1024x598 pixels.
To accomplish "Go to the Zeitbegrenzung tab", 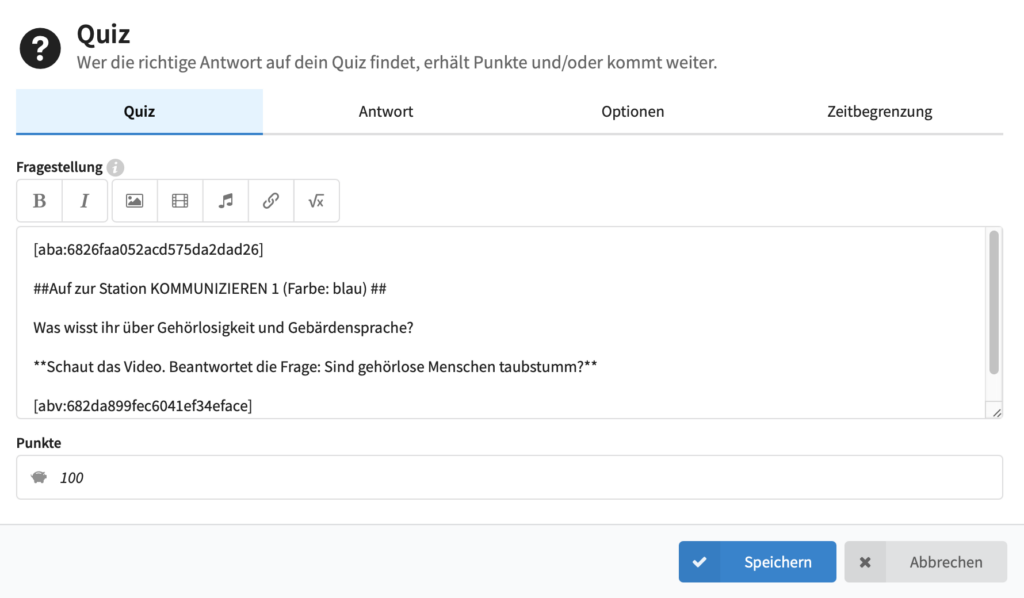I will tap(879, 112).
